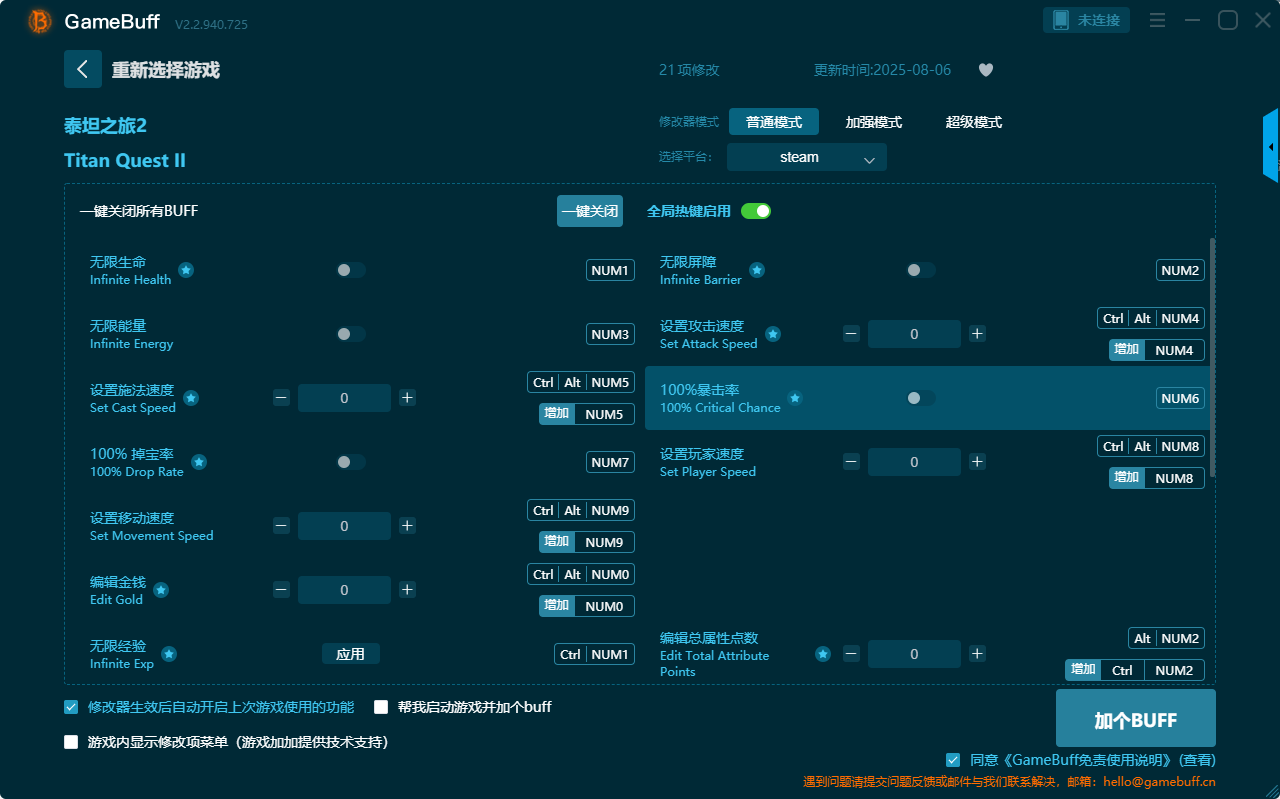
Task: Expand the blue side panel arrow at the right edge
Action: point(1271,146)
